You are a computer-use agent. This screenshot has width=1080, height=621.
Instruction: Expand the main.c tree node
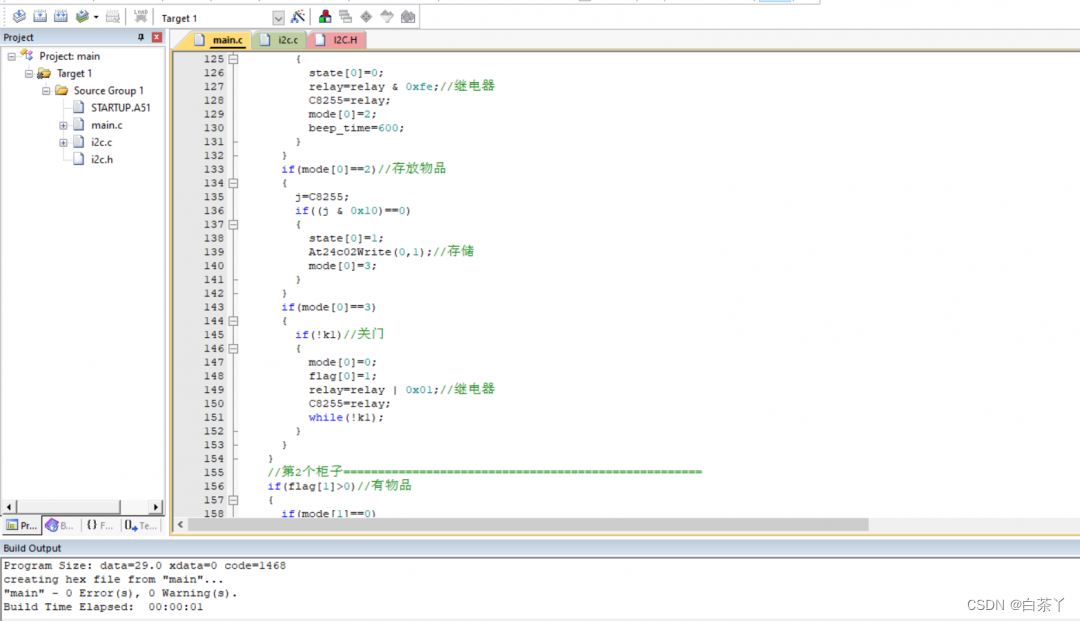pos(63,125)
